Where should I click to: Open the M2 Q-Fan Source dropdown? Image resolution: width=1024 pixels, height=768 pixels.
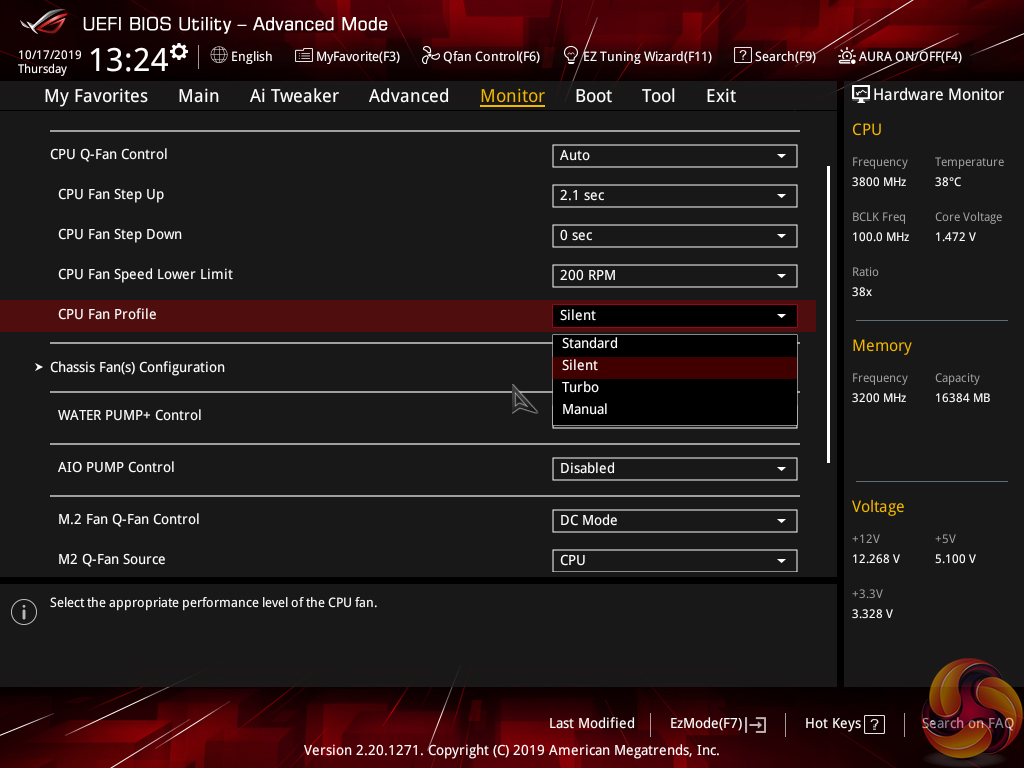click(675, 560)
